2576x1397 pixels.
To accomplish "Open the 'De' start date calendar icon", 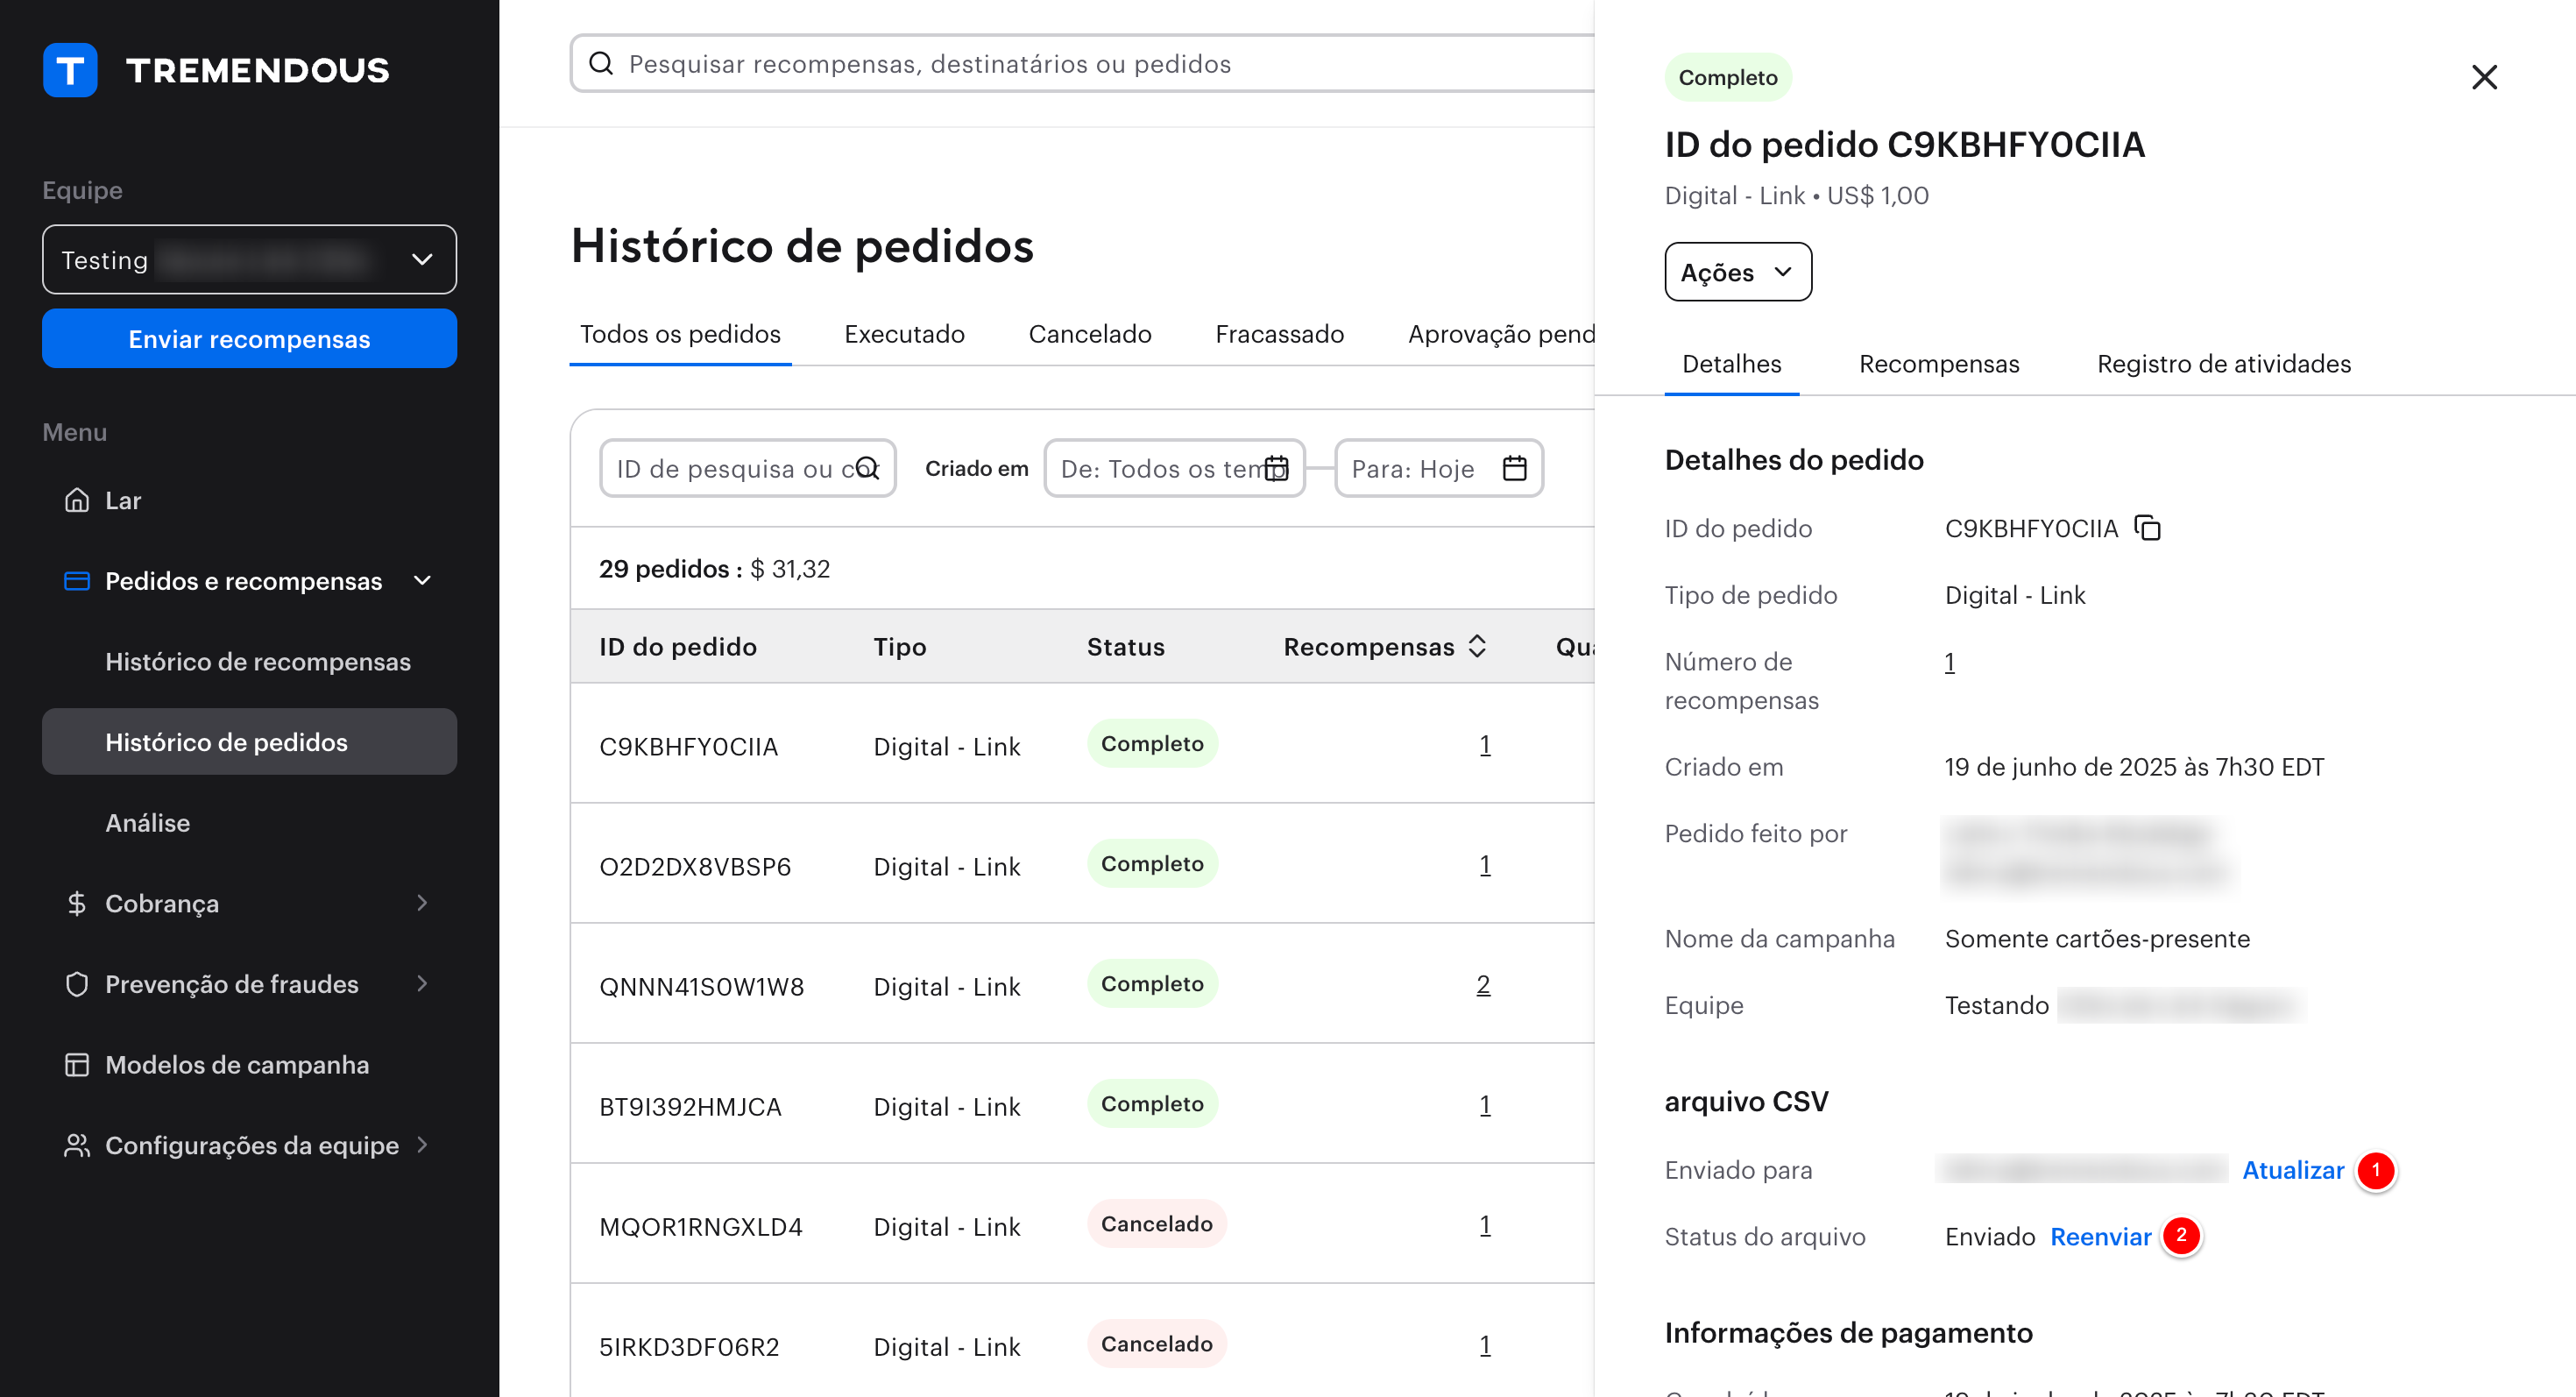I will tap(1276, 468).
